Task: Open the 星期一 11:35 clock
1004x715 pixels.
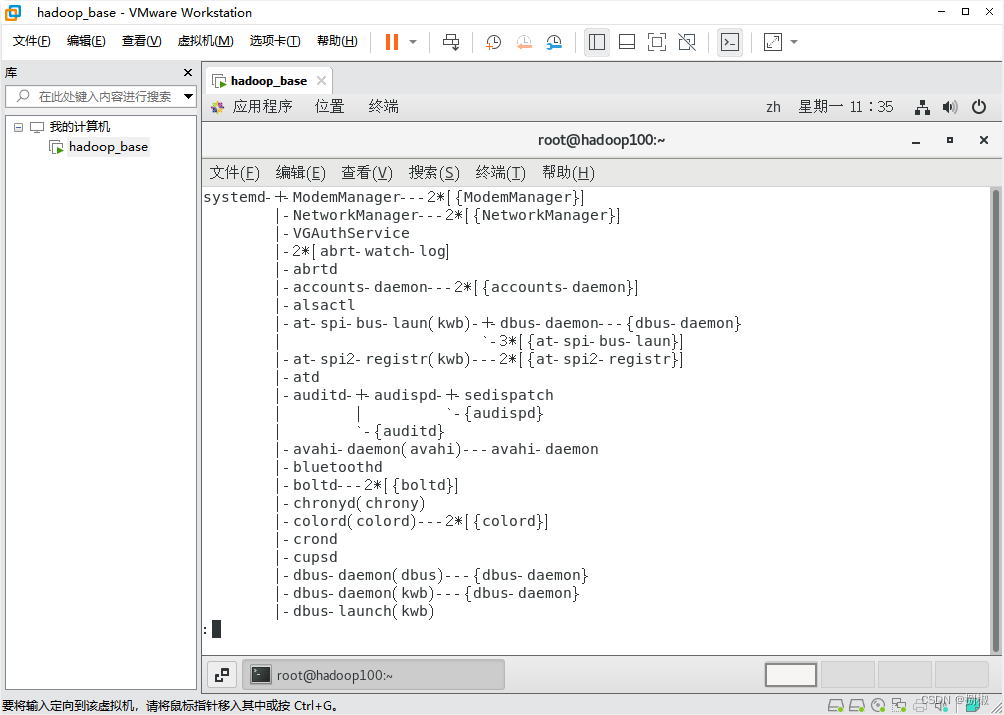Action: (845, 107)
